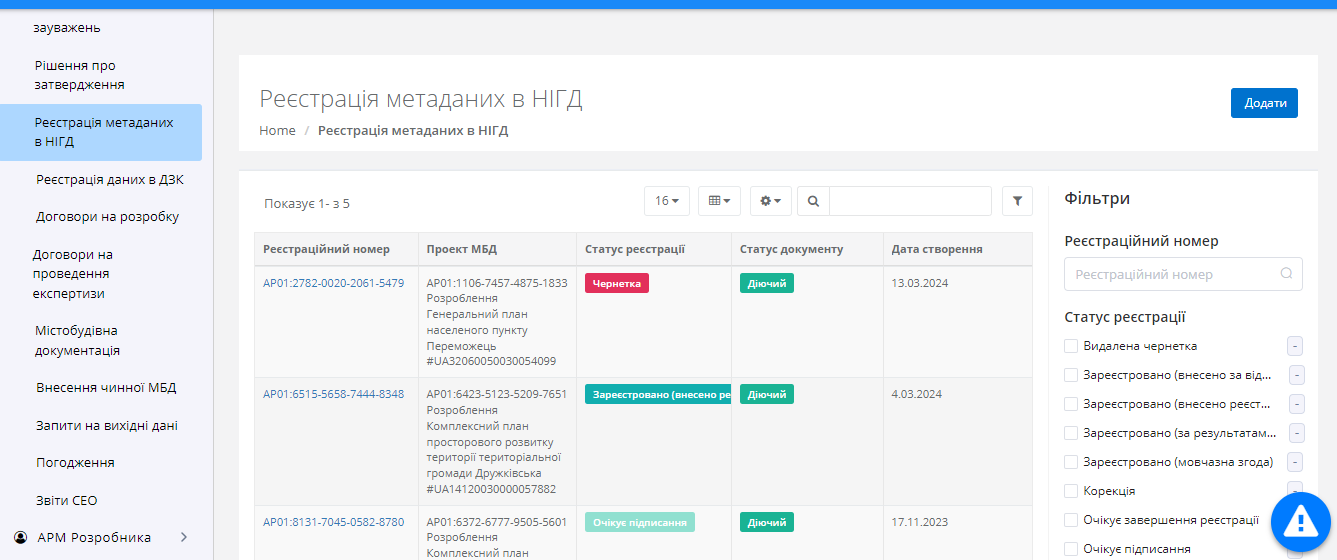Expand the gear settings dropdown
Viewport: 1337px width, 560px height.
[x=771, y=201]
